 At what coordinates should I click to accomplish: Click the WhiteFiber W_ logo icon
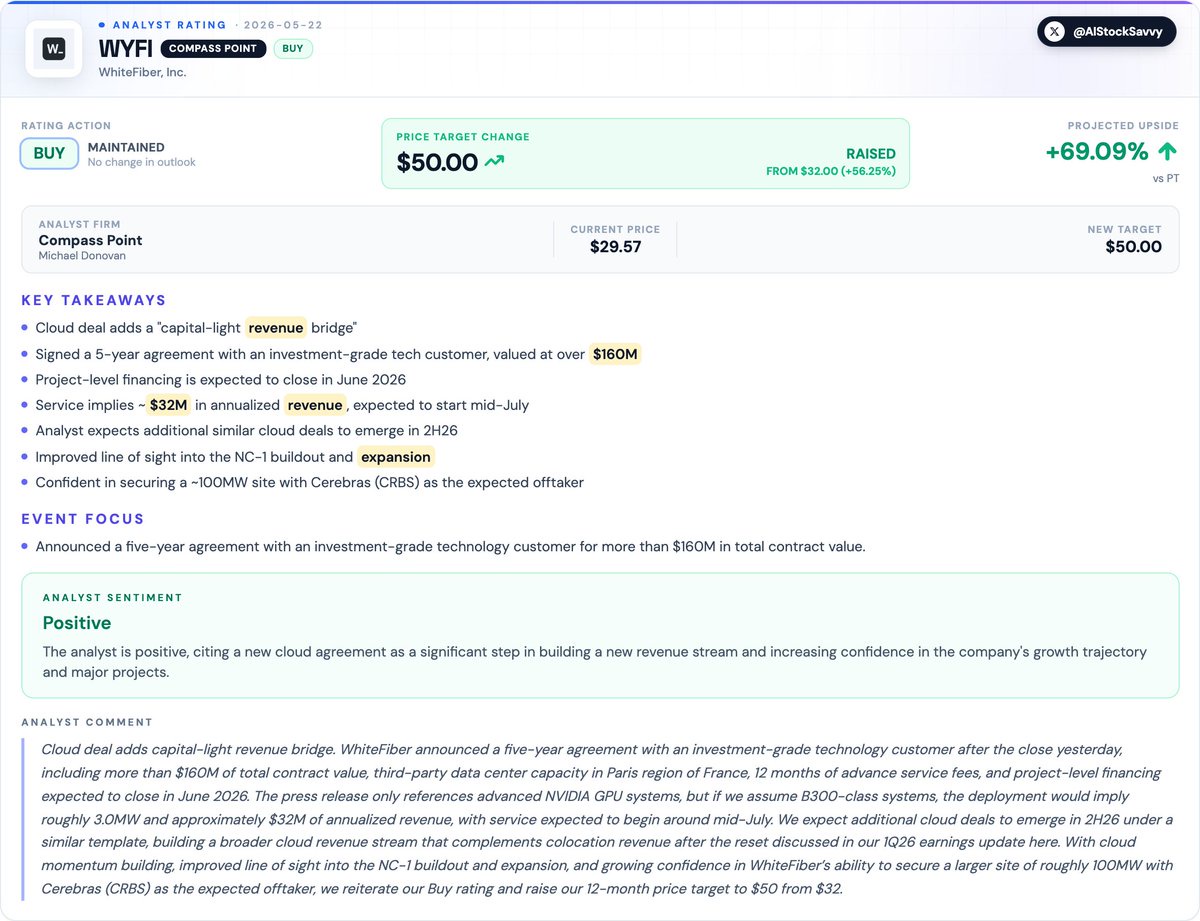pyautogui.click(x=54, y=48)
